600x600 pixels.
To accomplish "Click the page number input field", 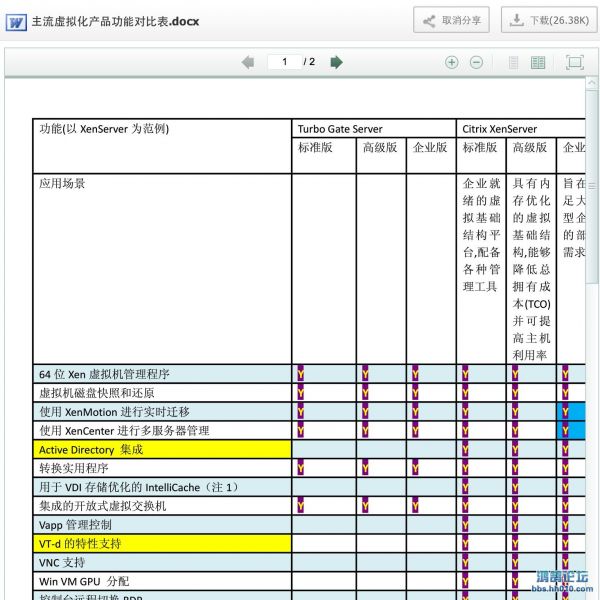I will [285, 62].
